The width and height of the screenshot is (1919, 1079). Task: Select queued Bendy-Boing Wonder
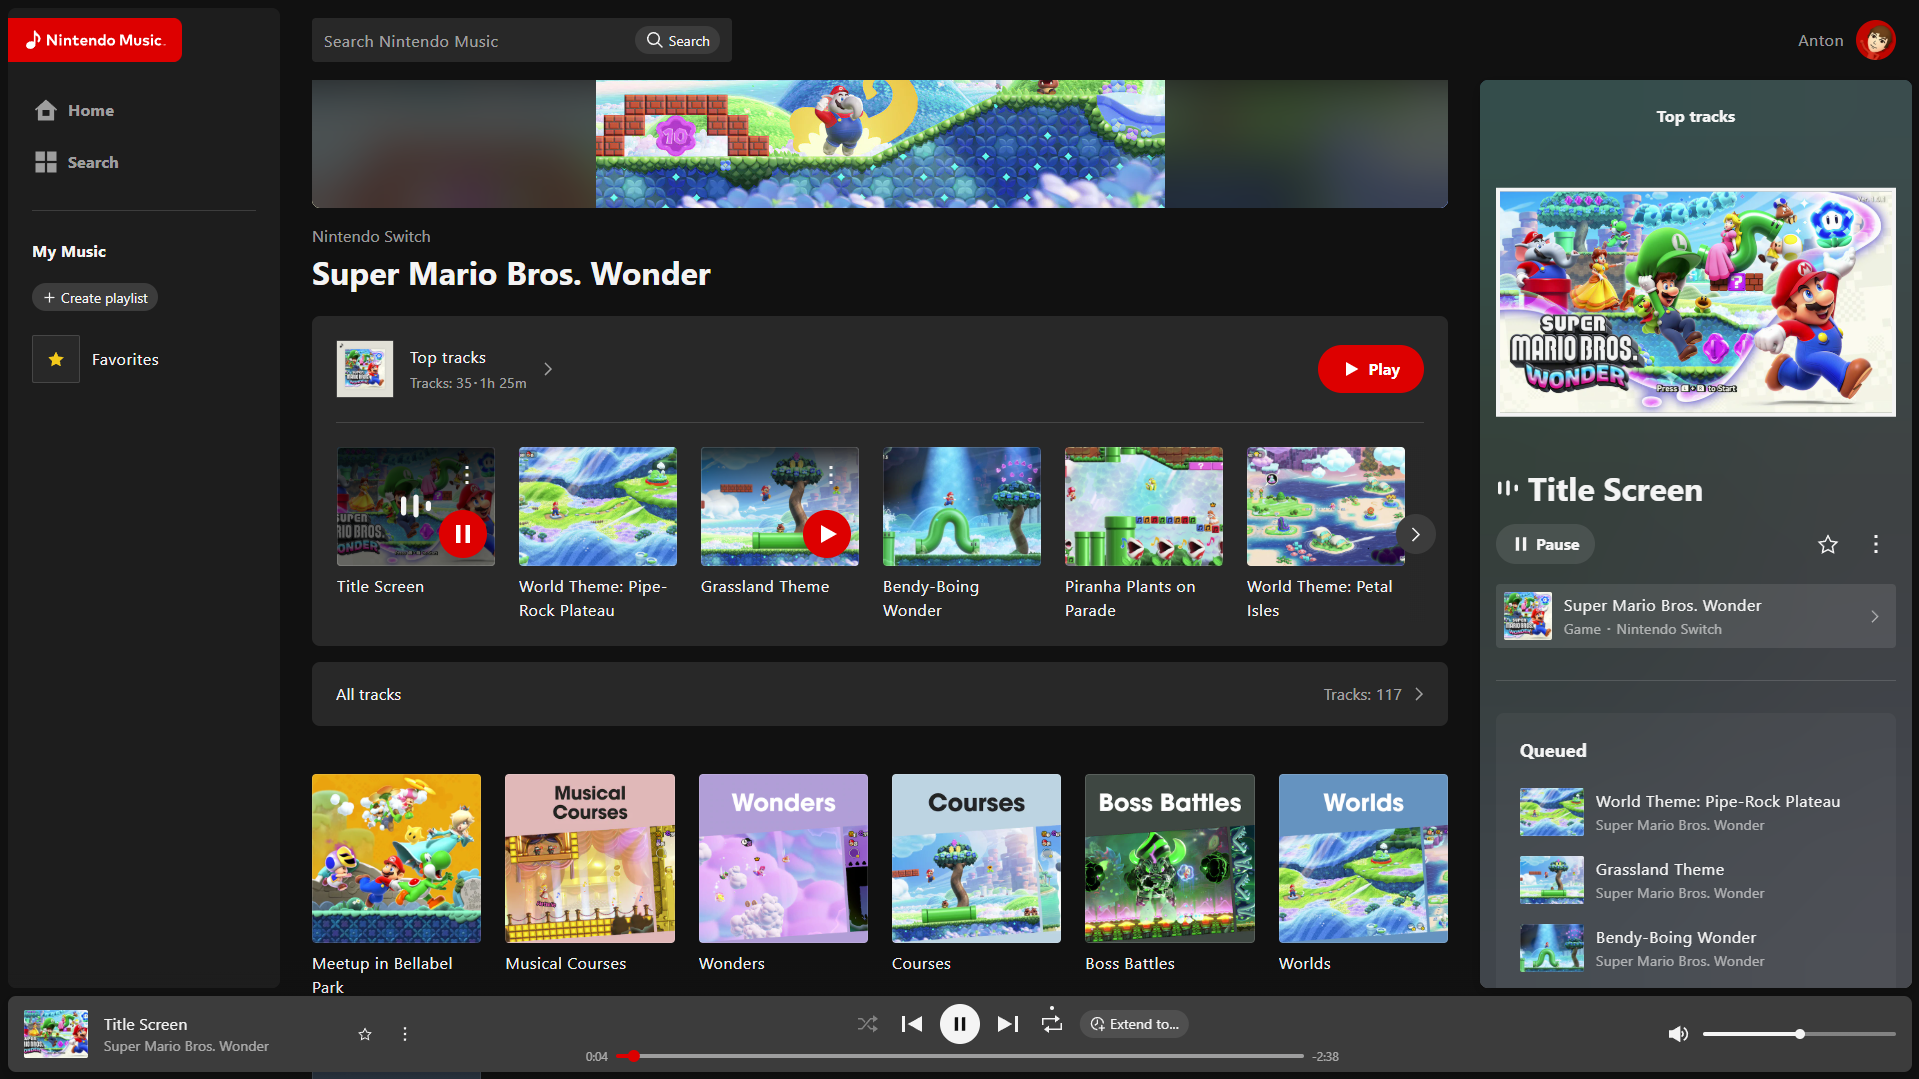click(1696, 948)
